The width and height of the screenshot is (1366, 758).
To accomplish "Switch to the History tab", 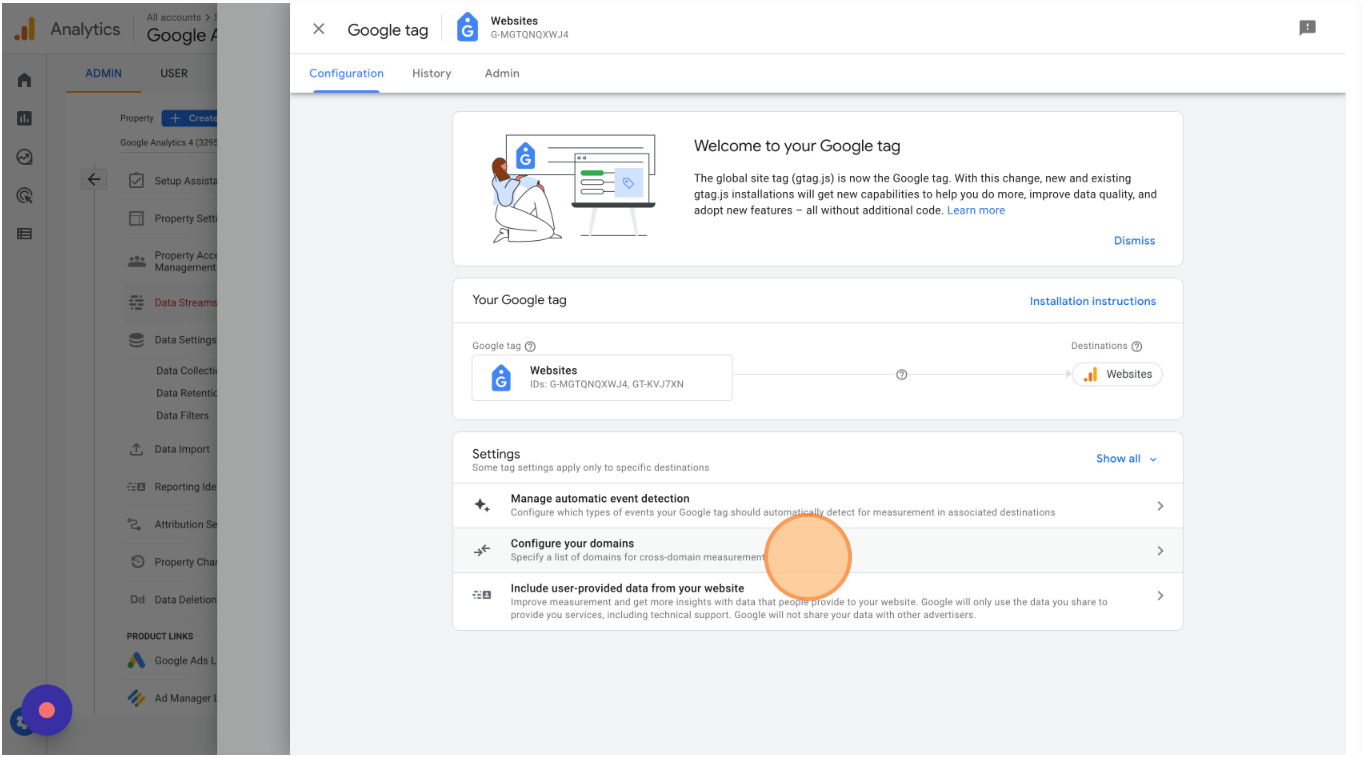I will 431,74.
